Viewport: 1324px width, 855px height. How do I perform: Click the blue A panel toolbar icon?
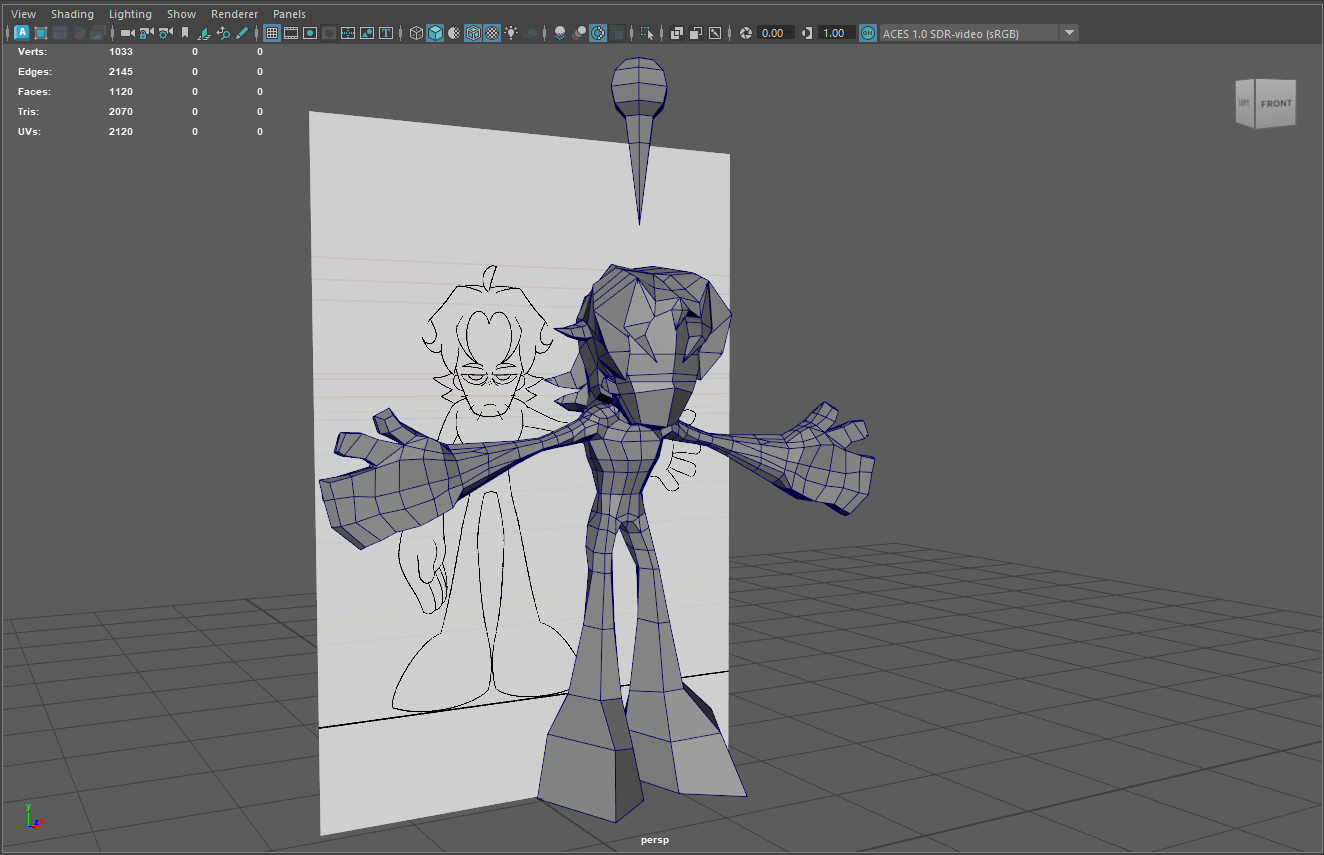pos(22,33)
